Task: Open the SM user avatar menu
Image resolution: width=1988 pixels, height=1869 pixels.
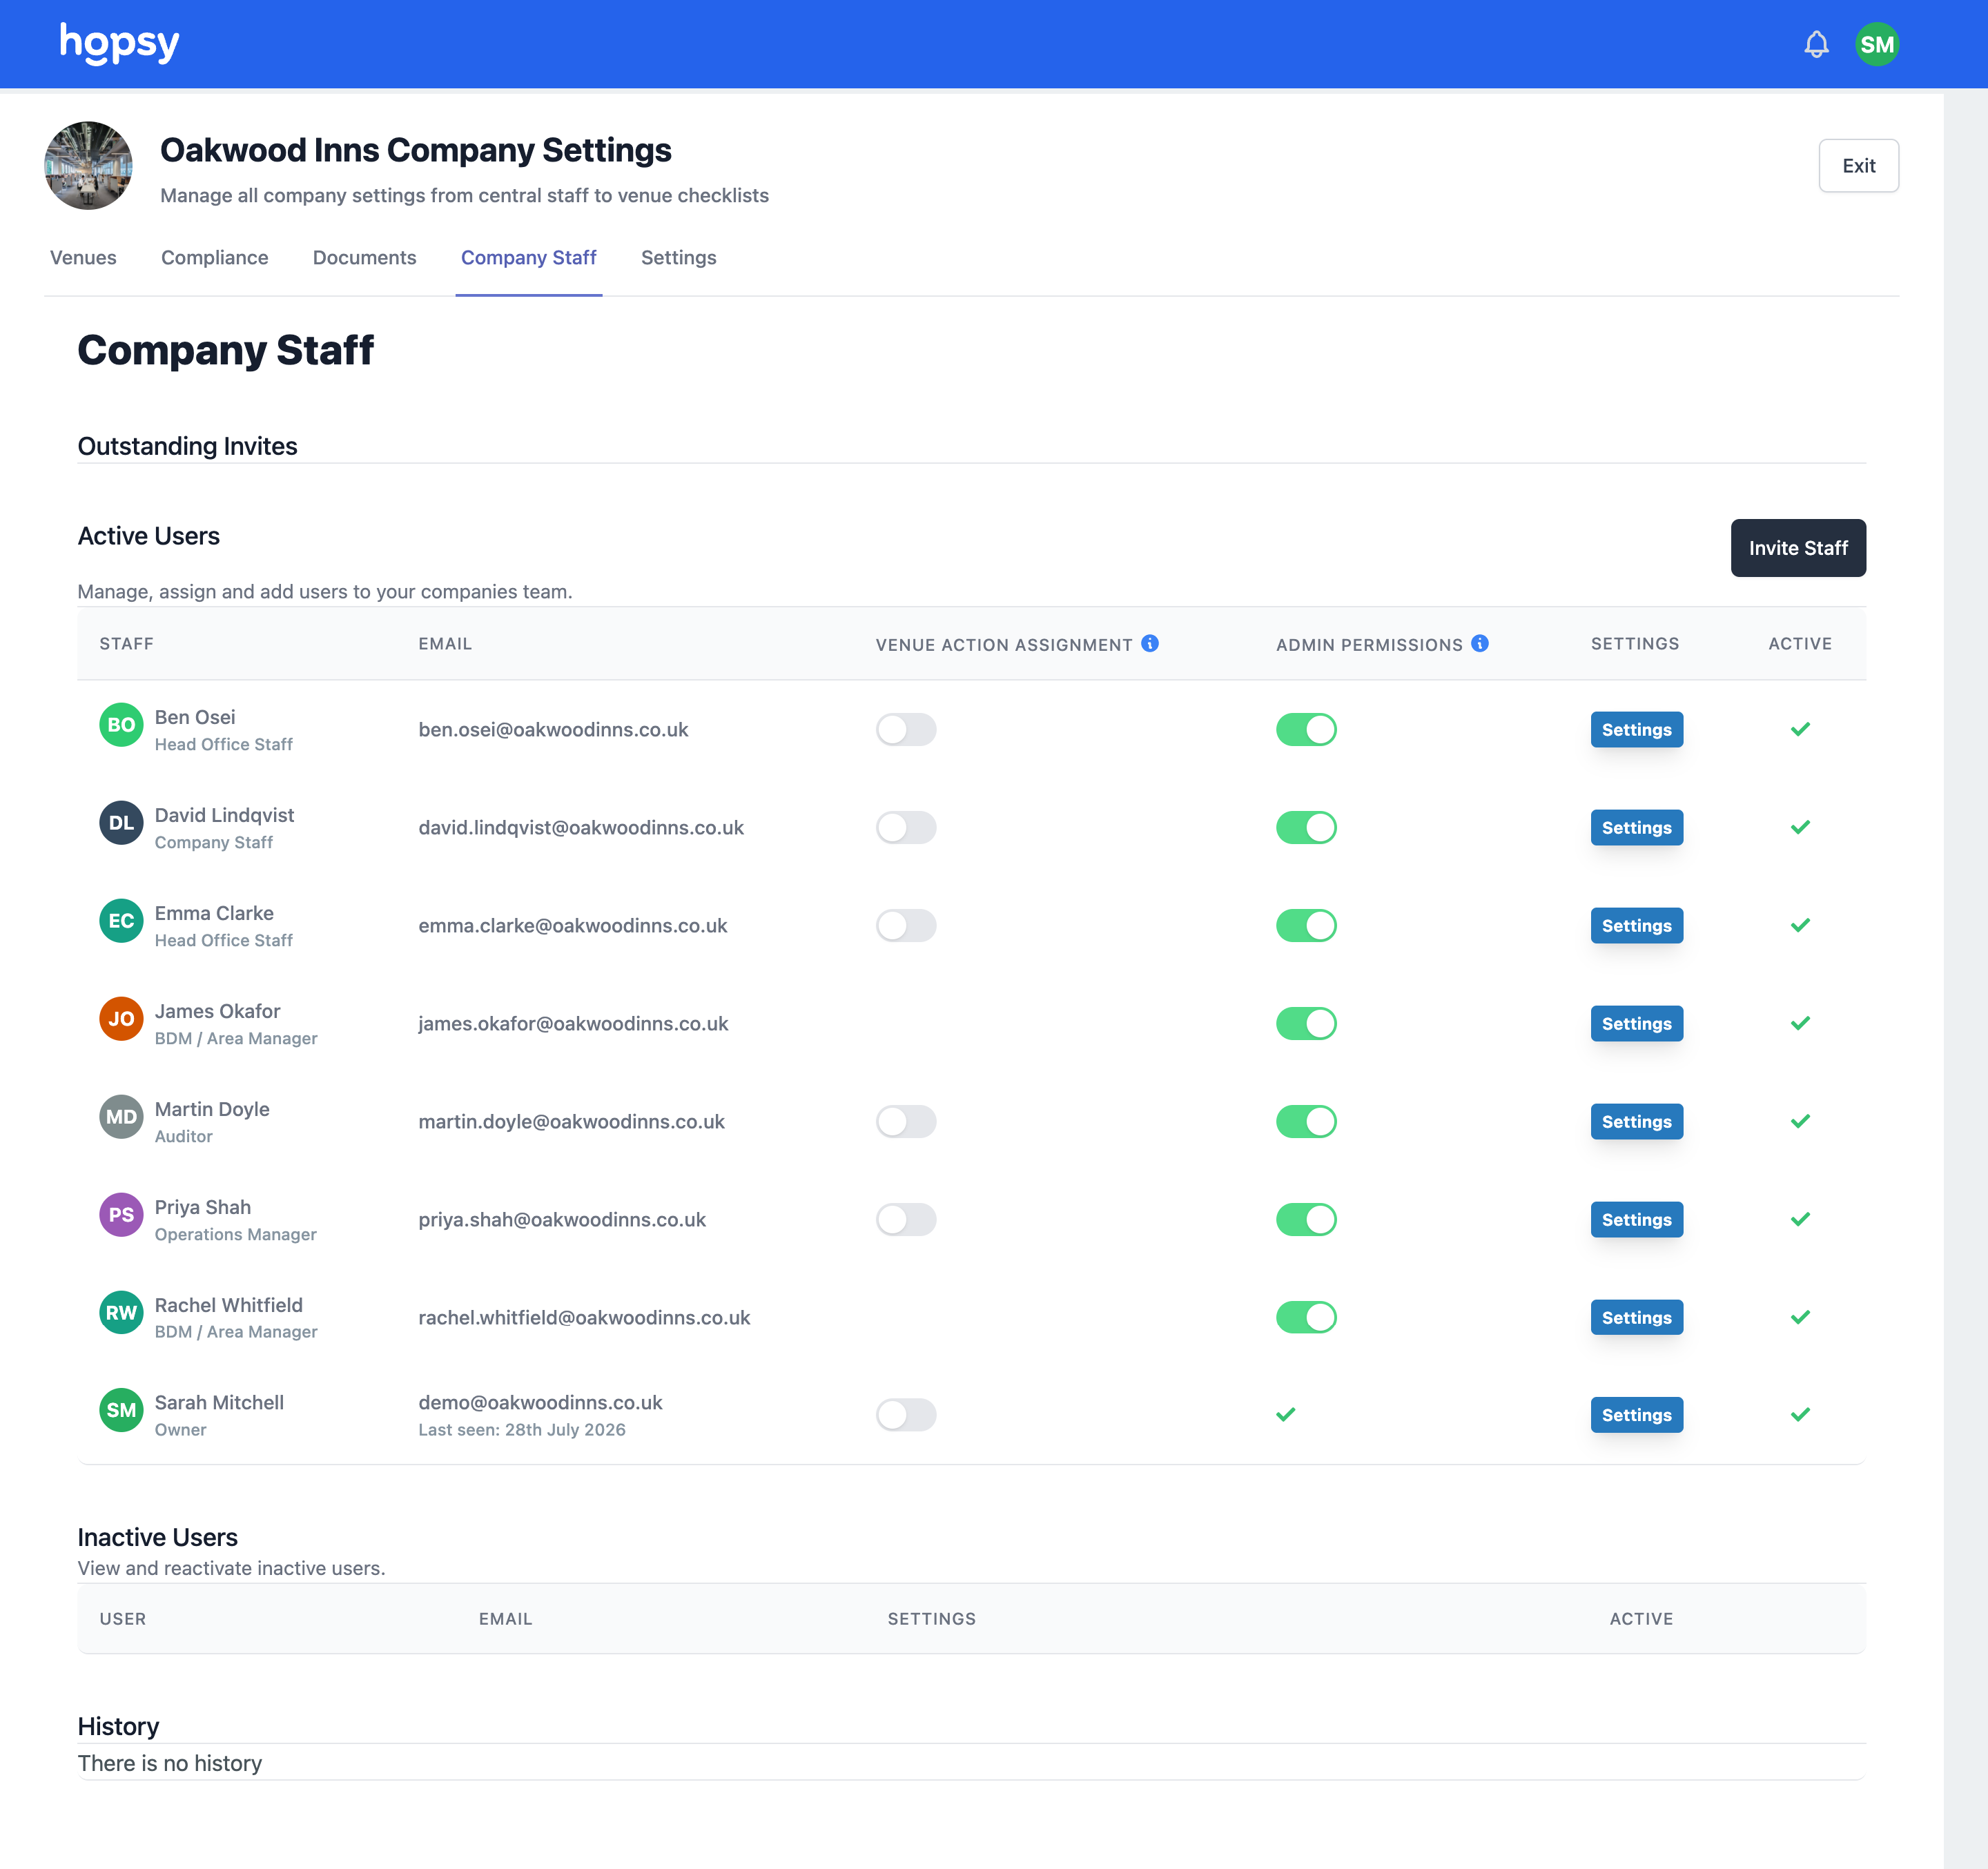Action: click(1876, 44)
